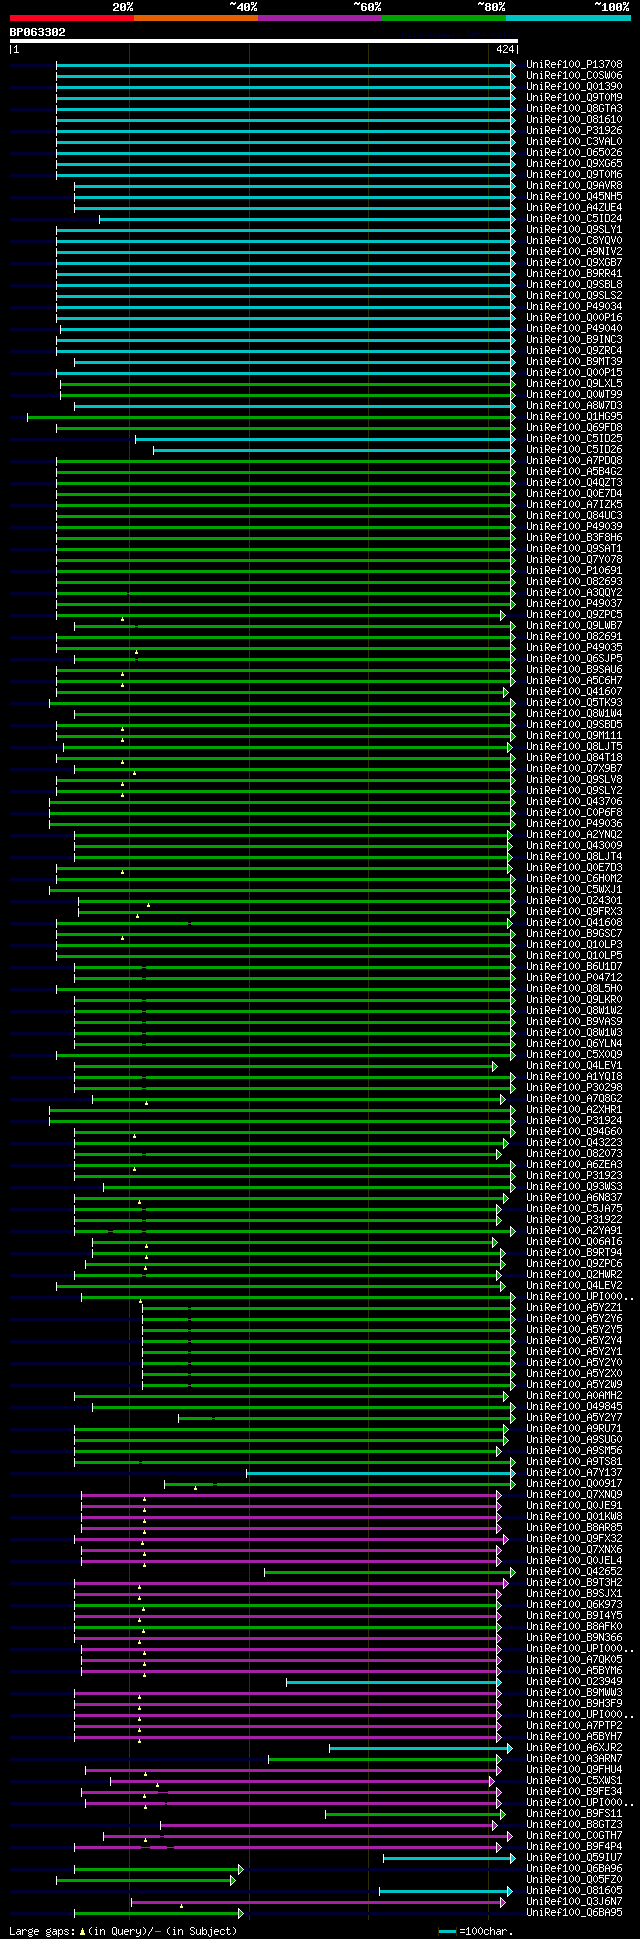Viewport: 640px width, 1939px height.
Task: Select hit label UniRef100_B9RR41
Action: [x=574, y=274]
